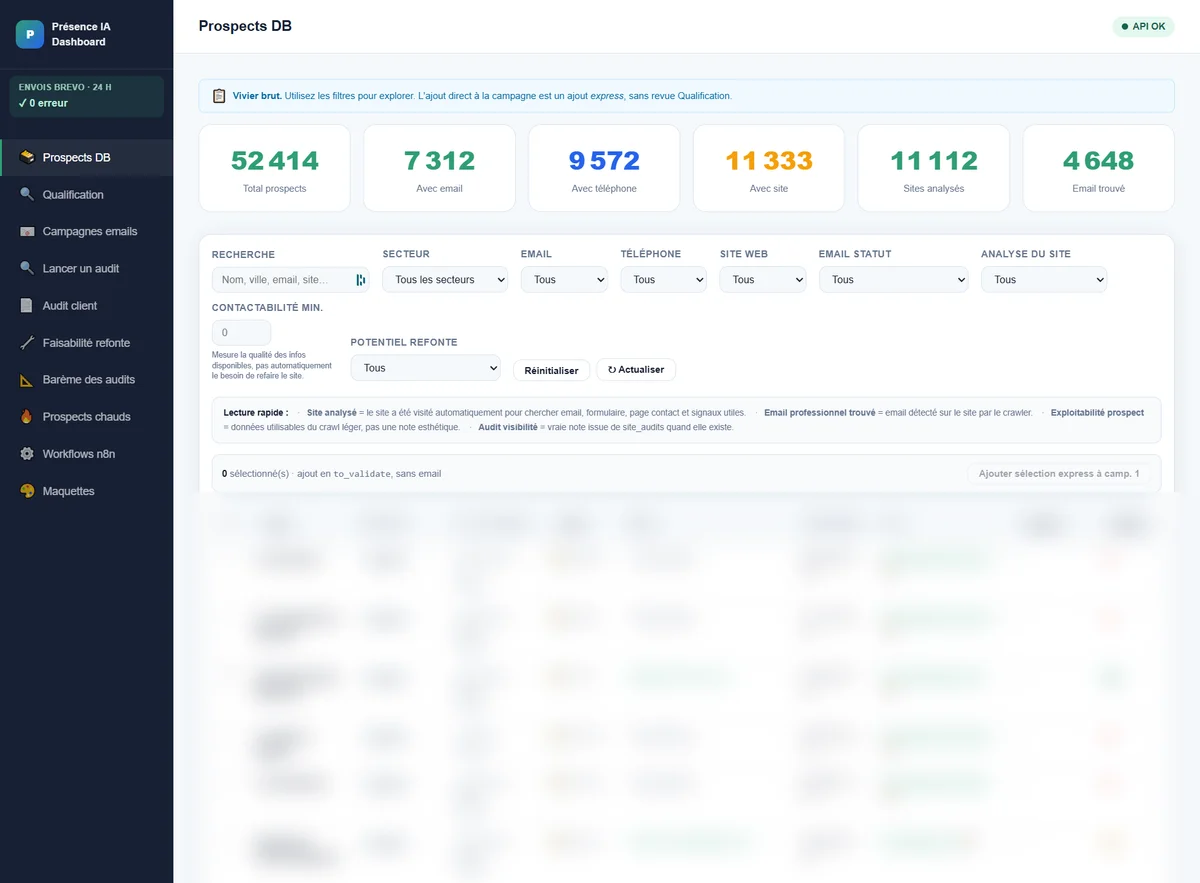This screenshot has width=1200, height=883.
Task: Select the 52 414 Total prospects card
Action: tap(275, 168)
